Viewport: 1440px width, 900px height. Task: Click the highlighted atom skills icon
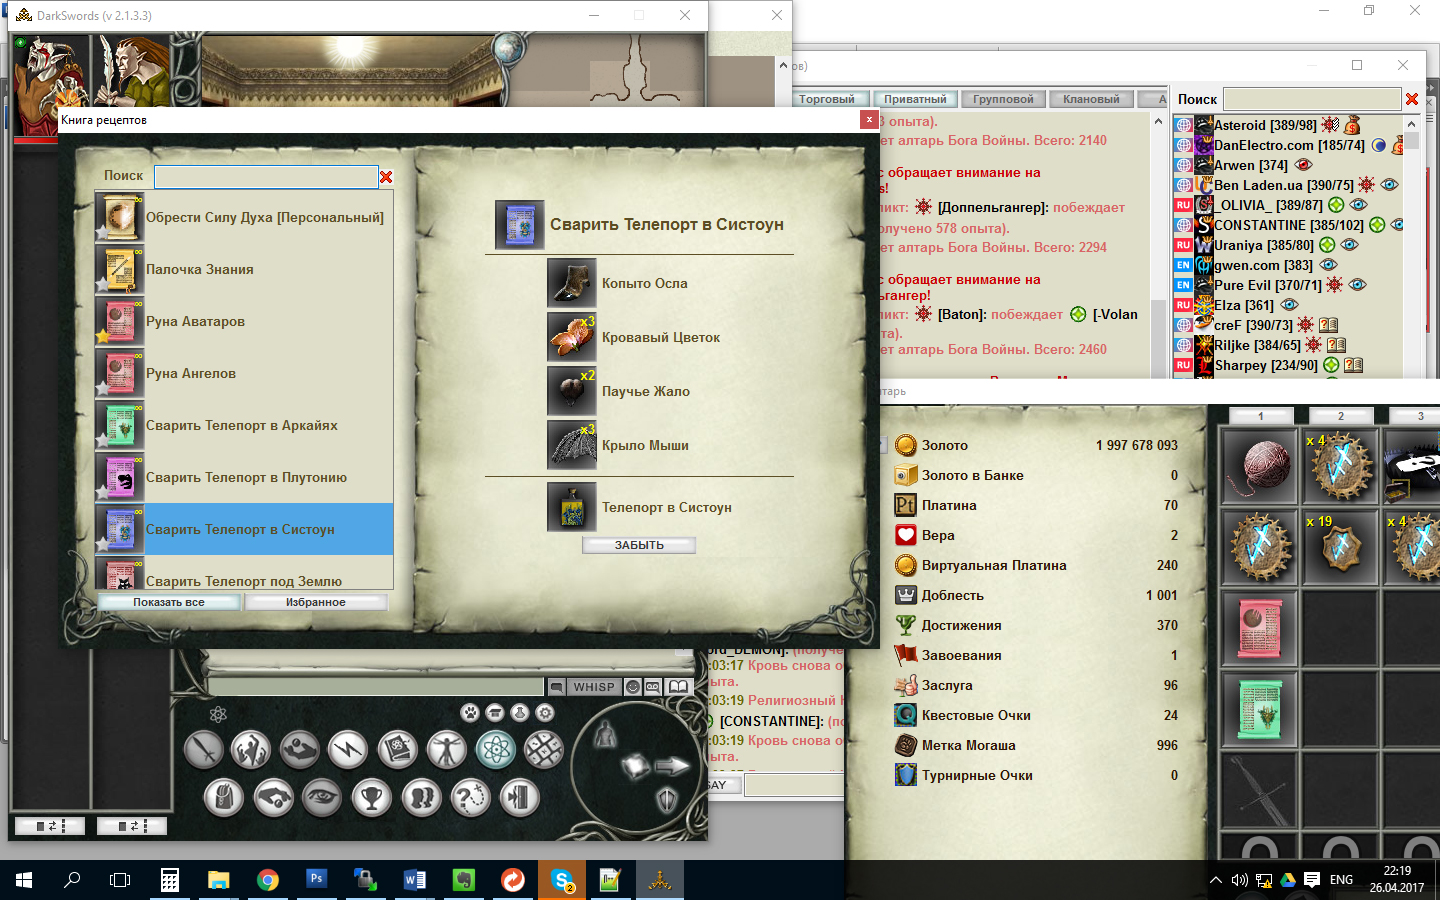click(494, 747)
